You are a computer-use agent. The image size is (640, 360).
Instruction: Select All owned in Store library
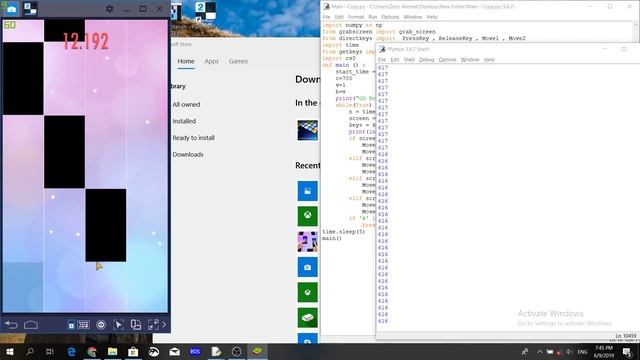click(186, 104)
